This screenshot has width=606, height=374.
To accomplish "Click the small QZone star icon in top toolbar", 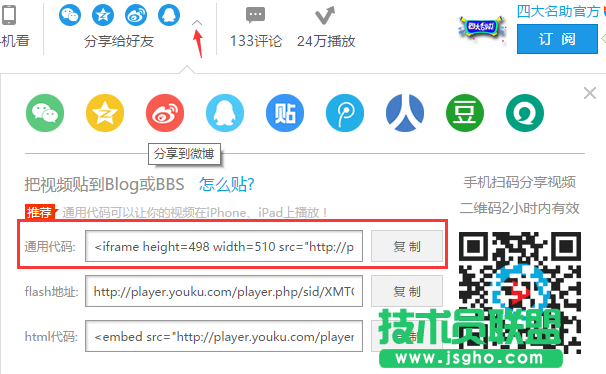I will coord(103,15).
